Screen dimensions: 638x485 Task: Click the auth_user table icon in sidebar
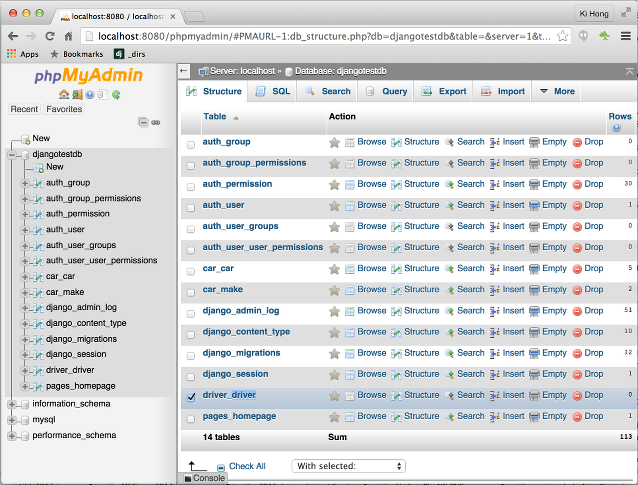38,230
